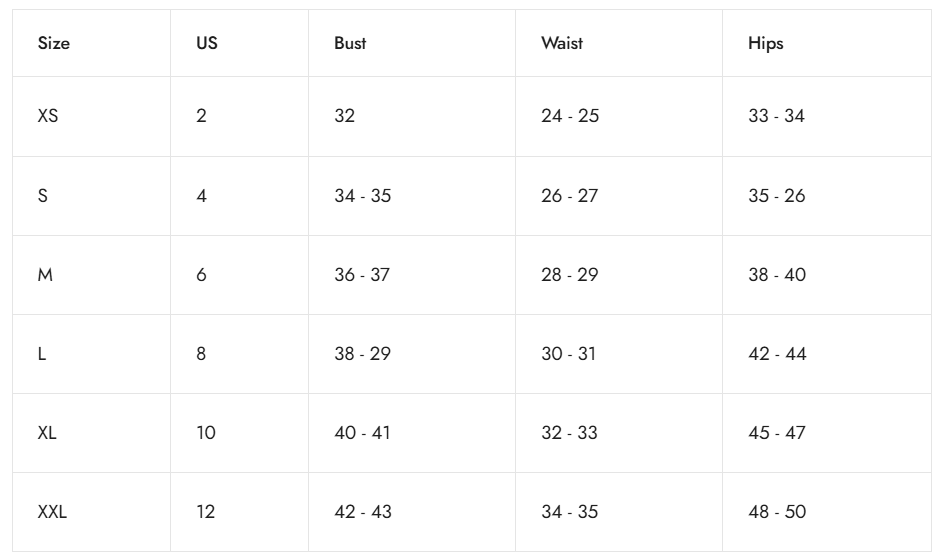Screen dimensions: 941x560
Task: Select waist value 28 - 29
Action: 570,275
